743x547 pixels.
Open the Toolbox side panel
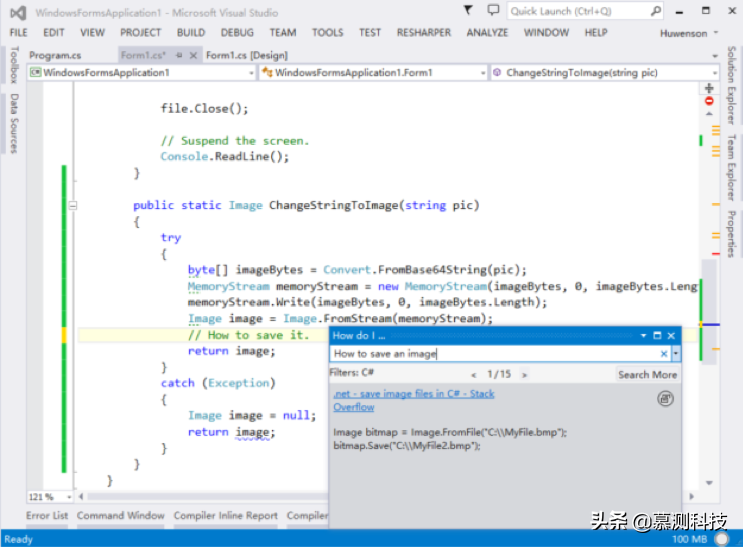pyautogui.click(x=14, y=65)
